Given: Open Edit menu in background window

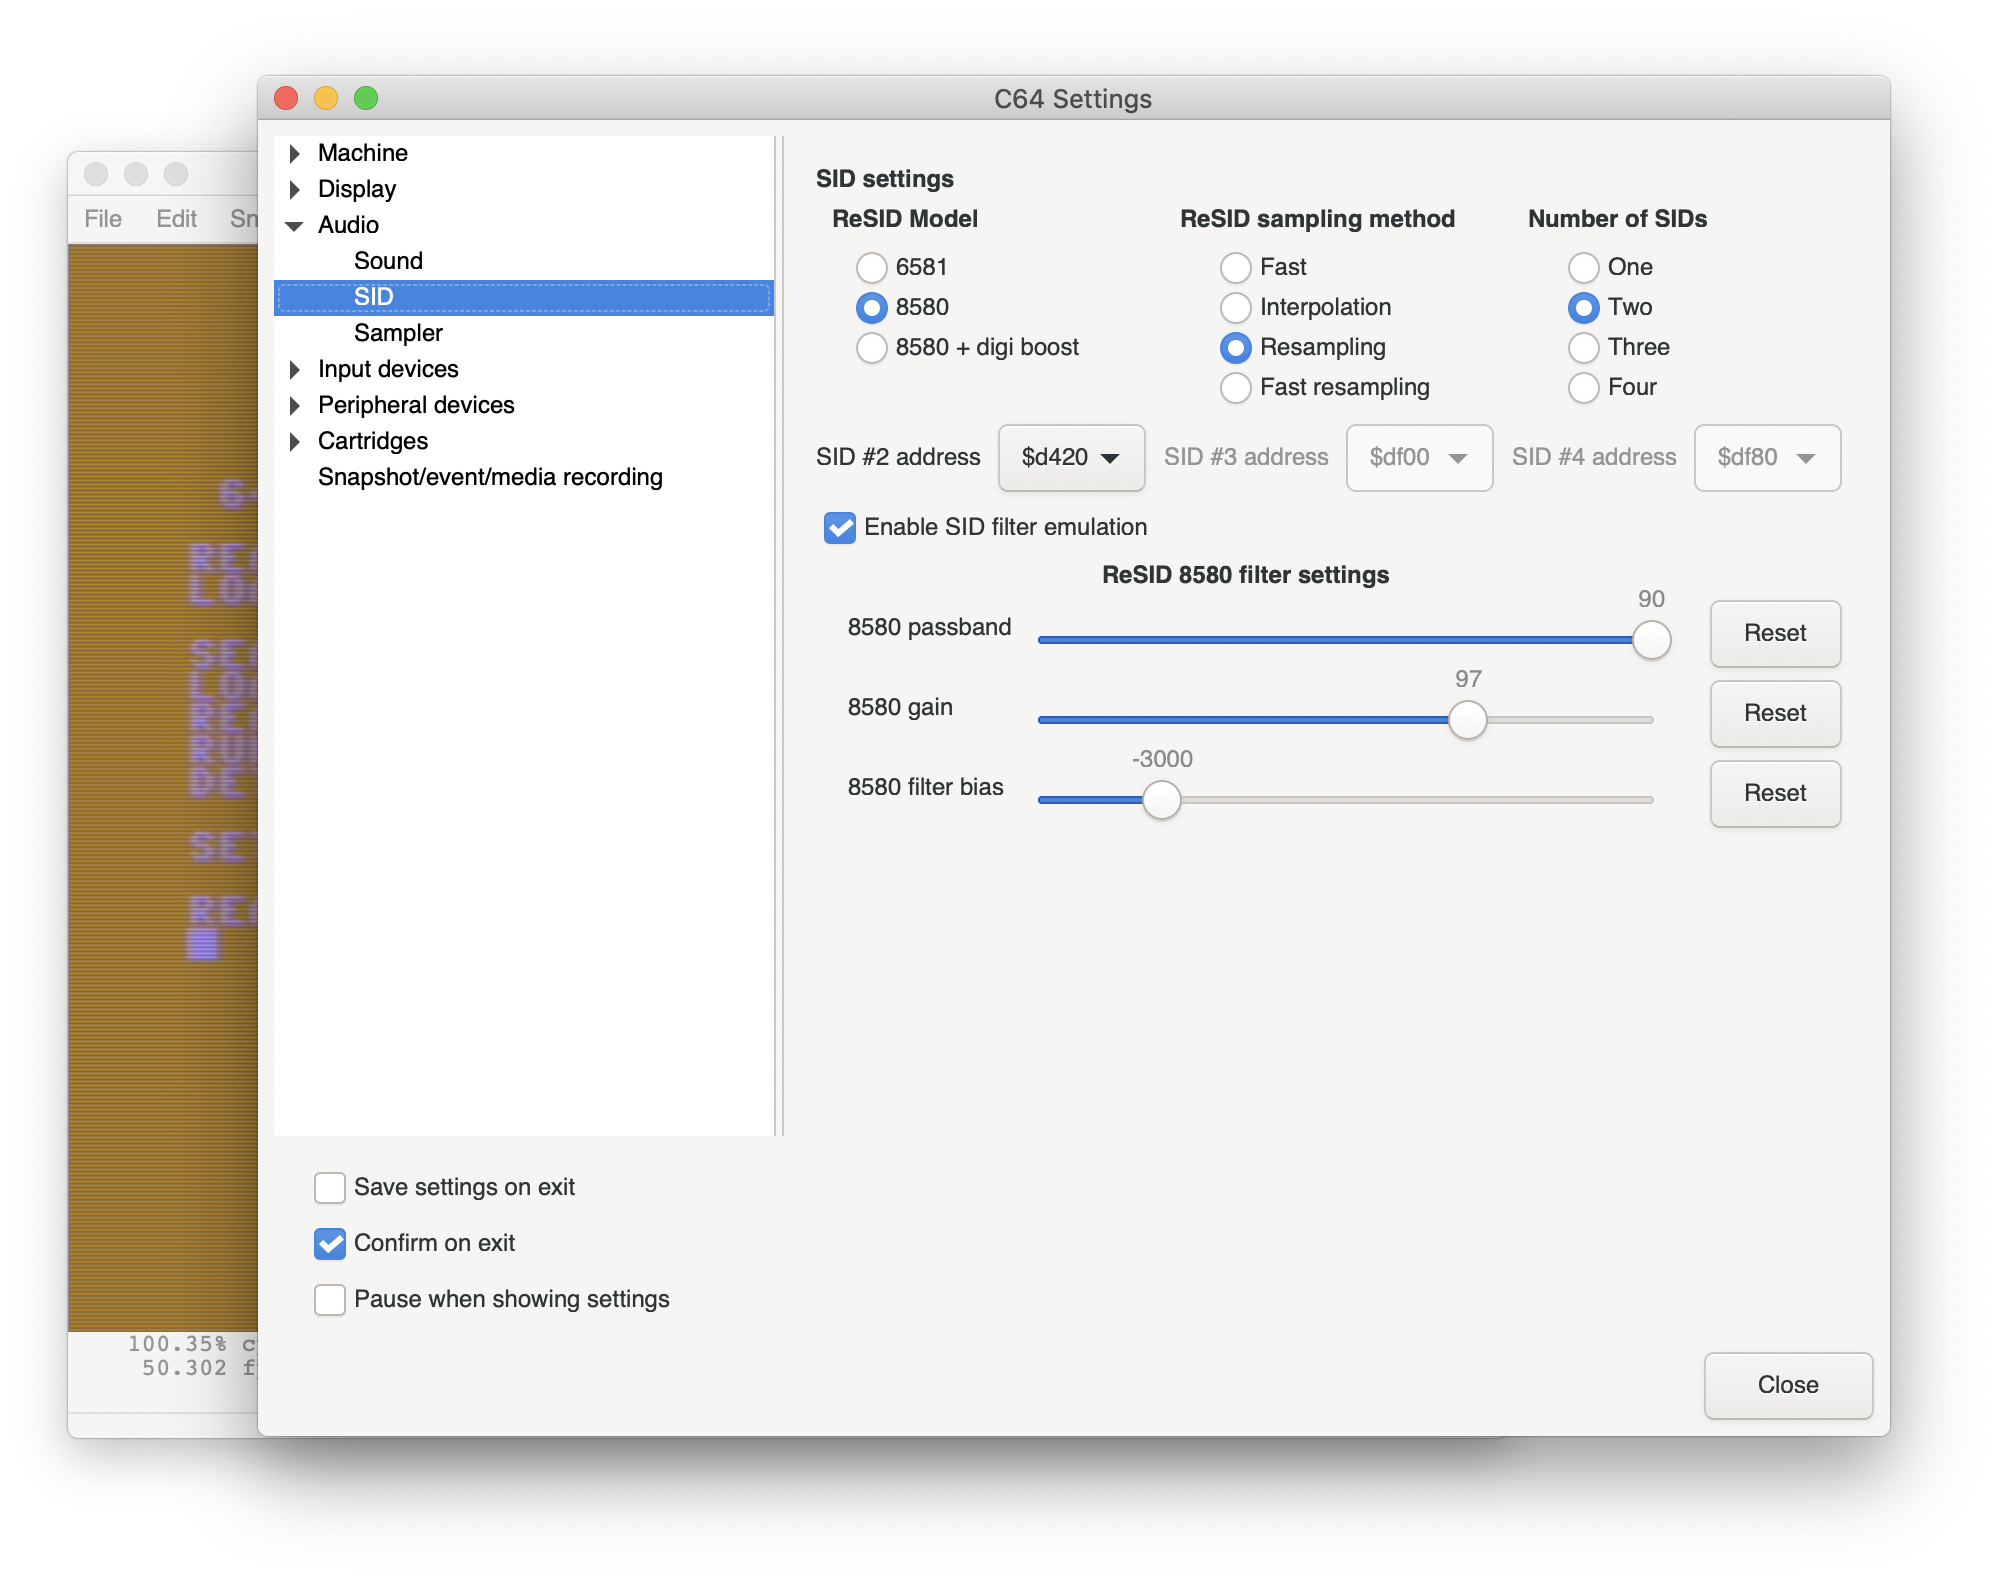Looking at the screenshot, I should pyautogui.click(x=177, y=219).
